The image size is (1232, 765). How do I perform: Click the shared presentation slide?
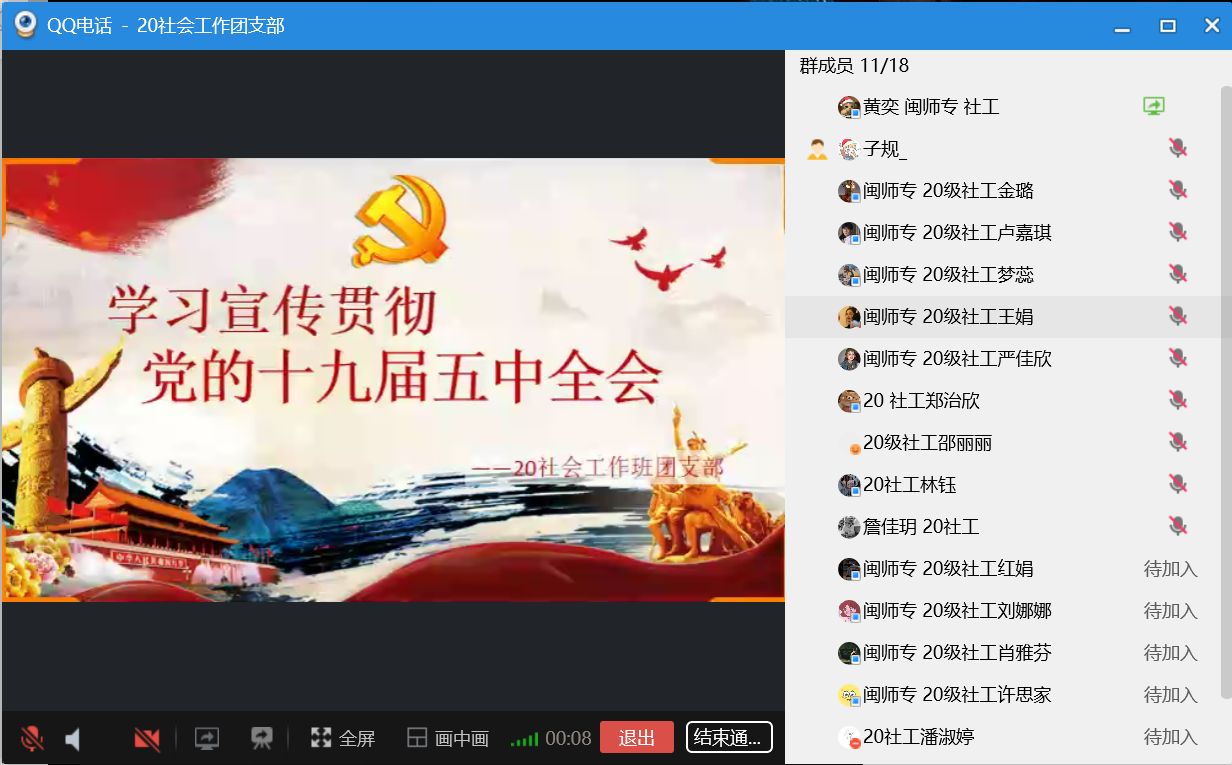click(x=393, y=380)
